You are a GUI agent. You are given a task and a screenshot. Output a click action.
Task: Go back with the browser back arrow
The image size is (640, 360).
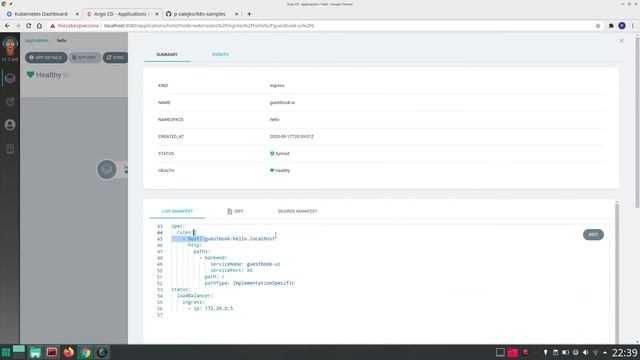coord(7,26)
